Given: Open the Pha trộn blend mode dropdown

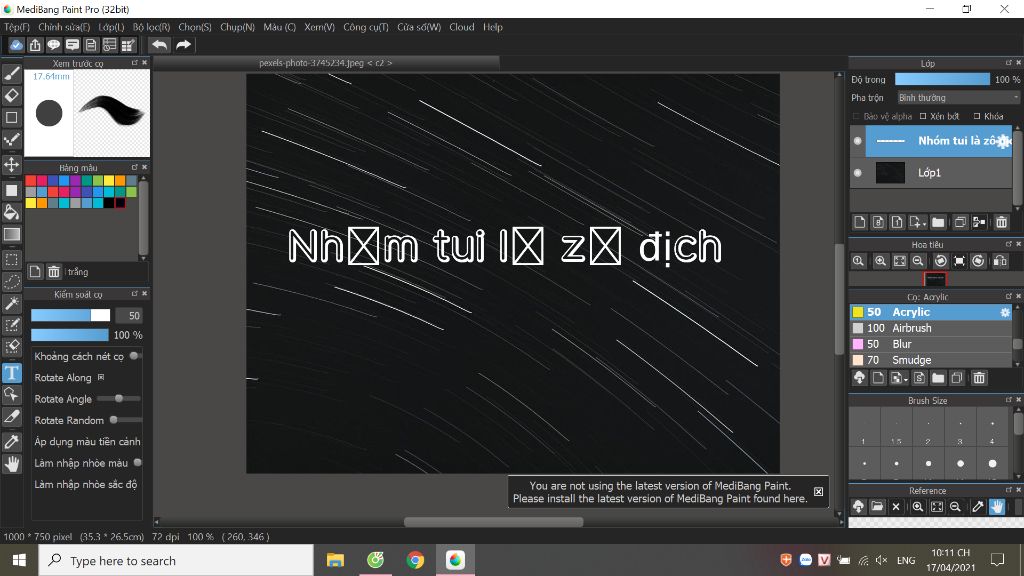Looking at the screenshot, I should pos(957,97).
